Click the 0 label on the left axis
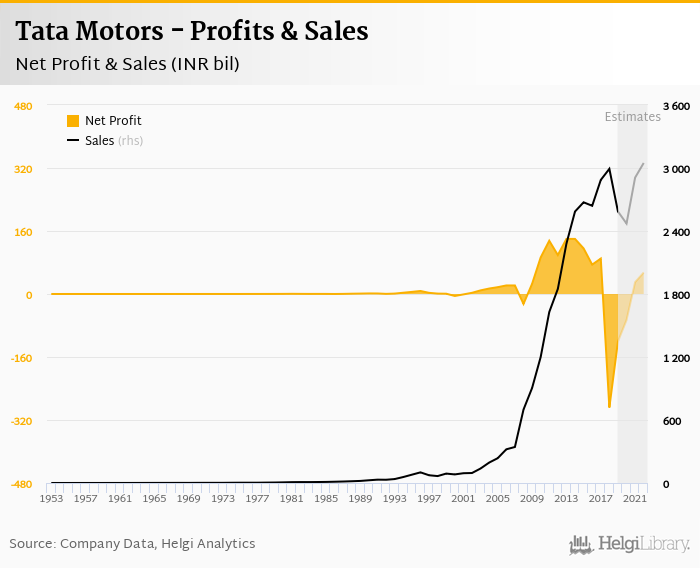The image size is (700, 568). pos(28,295)
